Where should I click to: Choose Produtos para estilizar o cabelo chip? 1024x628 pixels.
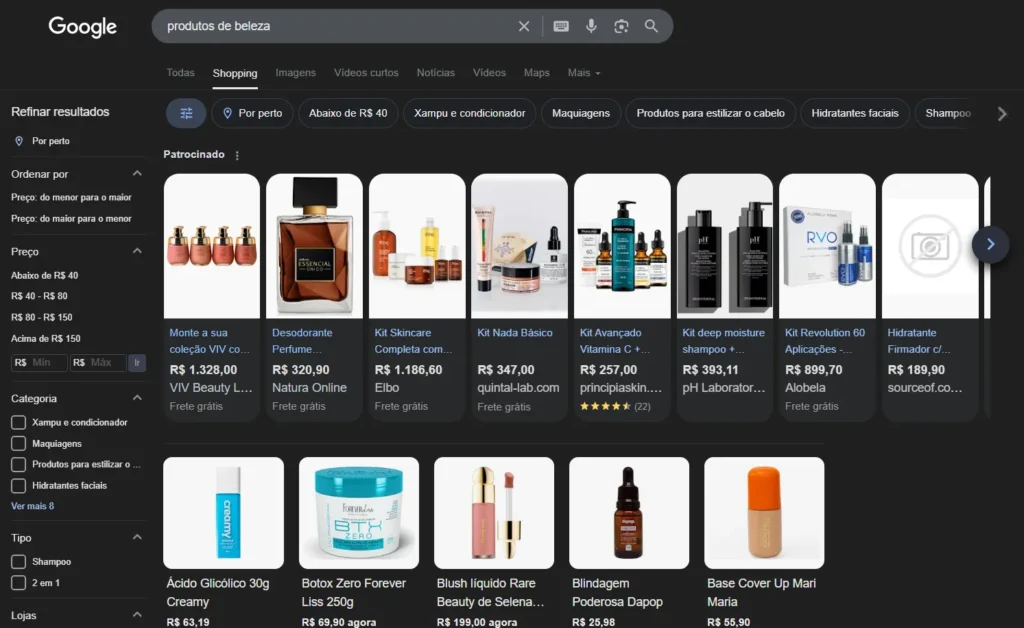click(x=711, y=114)
